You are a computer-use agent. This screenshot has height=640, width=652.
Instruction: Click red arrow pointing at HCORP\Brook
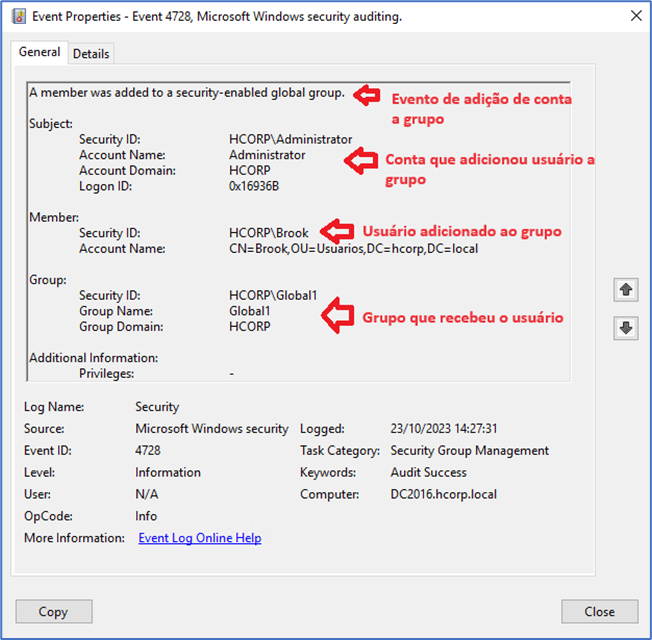point(338,232)
